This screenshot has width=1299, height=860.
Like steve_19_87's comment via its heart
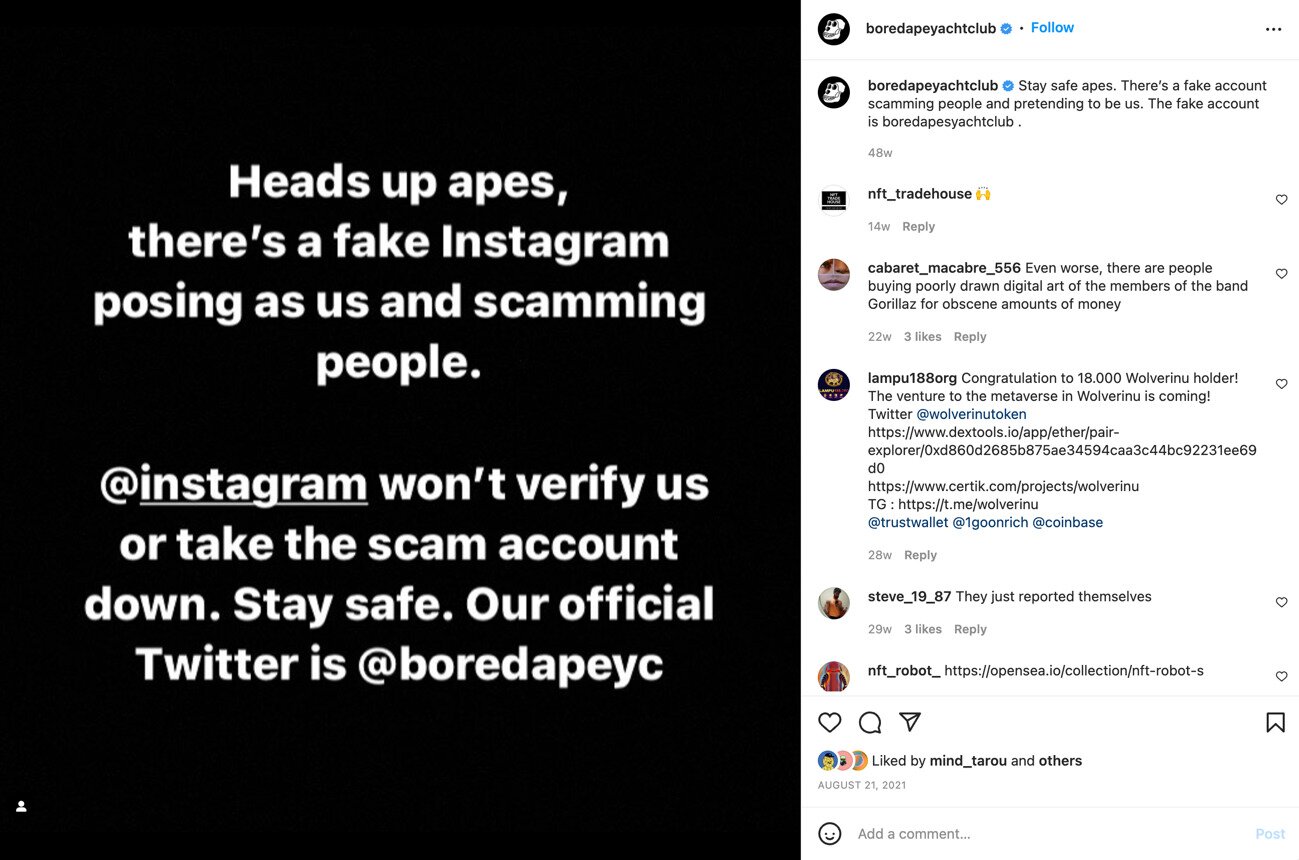pyautogui.click(x=1281, y=602)
